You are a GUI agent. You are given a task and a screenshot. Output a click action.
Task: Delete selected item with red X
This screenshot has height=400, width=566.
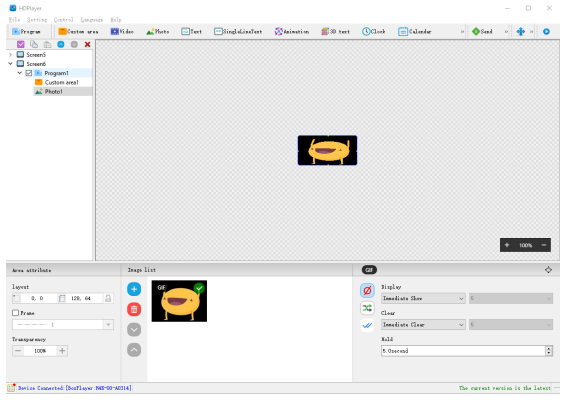pyautogui.click(x=87, y=44)
